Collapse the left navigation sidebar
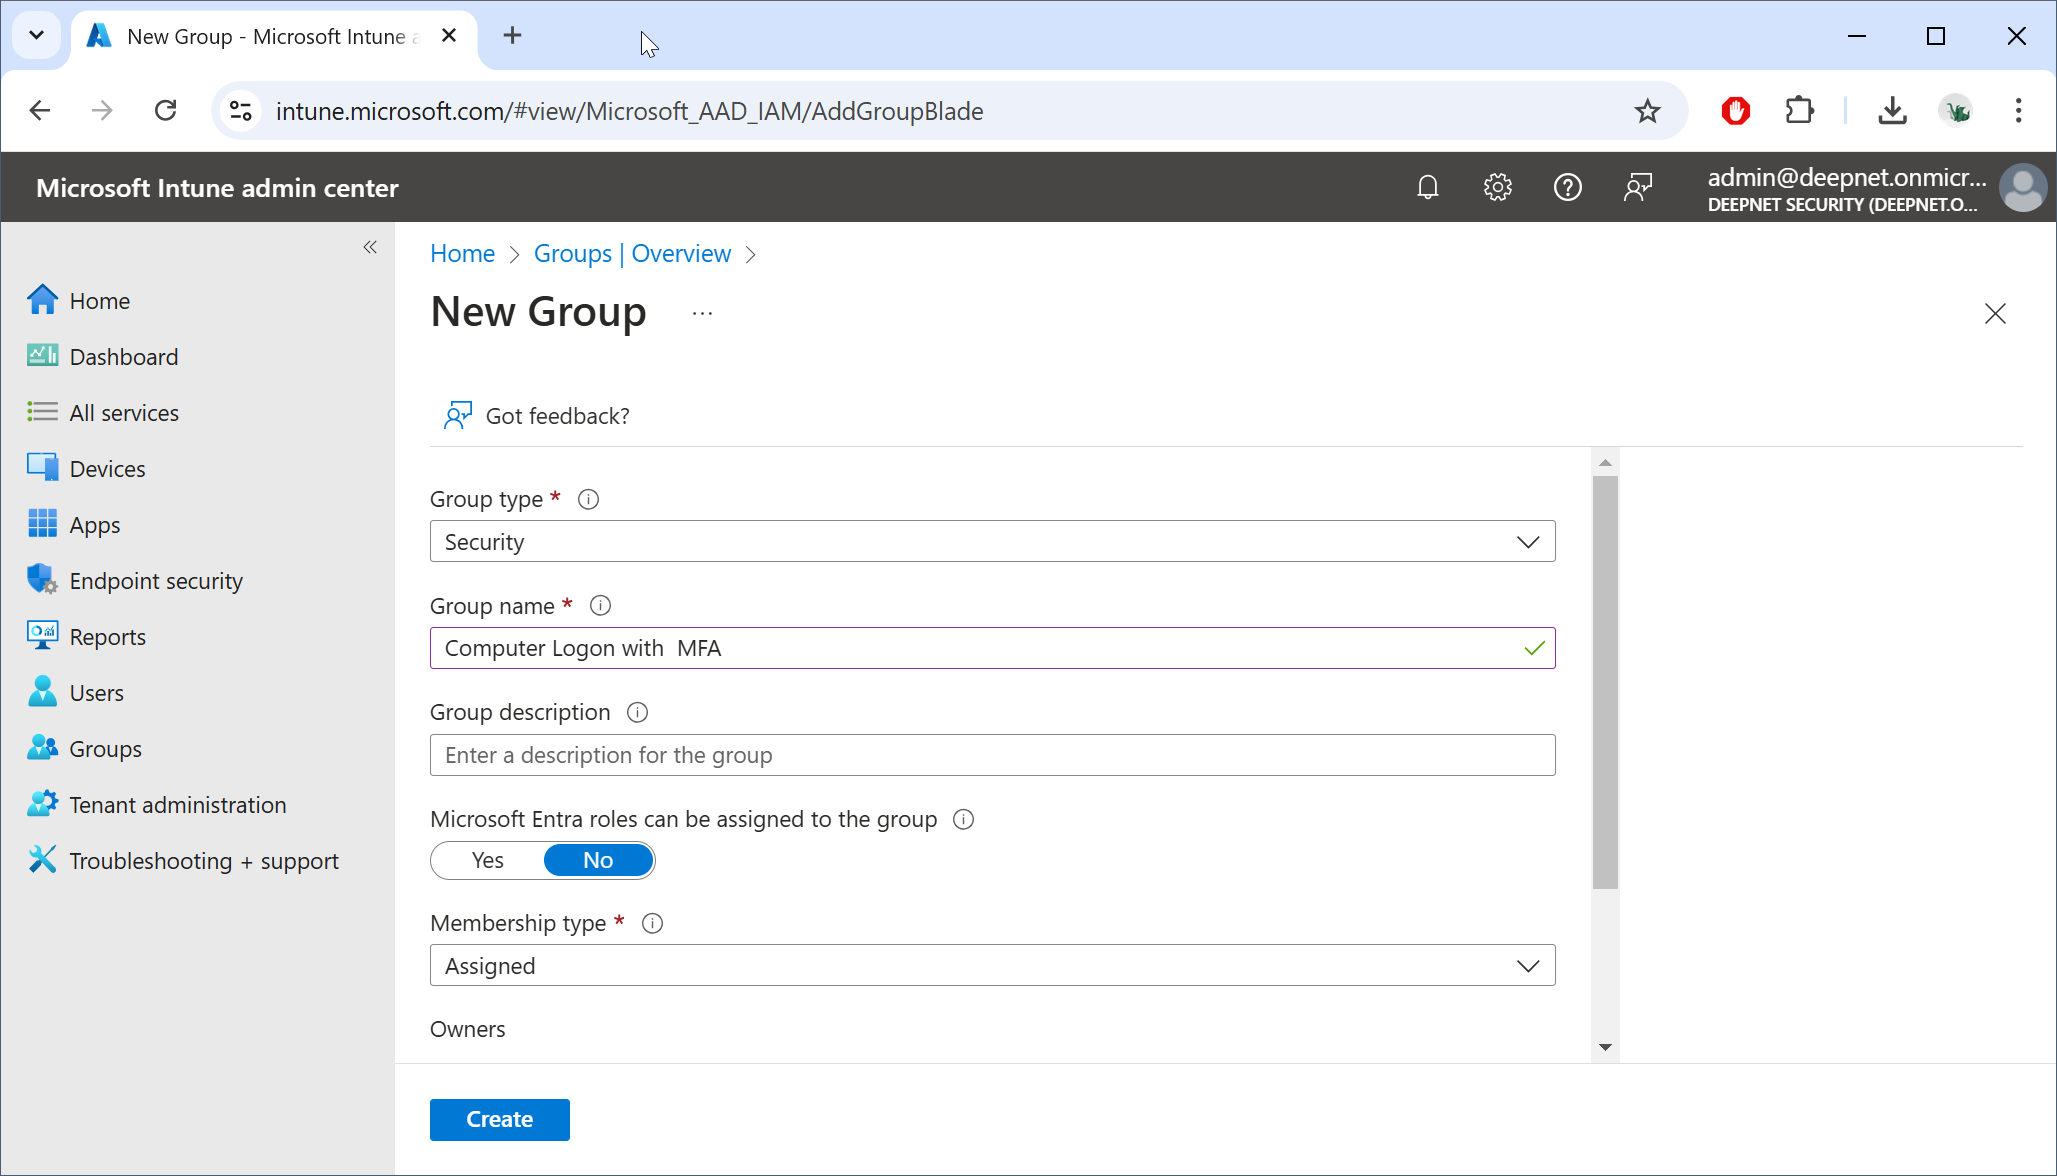Viewport: 2057px width, 1176px height. click(x=370, y=247)
